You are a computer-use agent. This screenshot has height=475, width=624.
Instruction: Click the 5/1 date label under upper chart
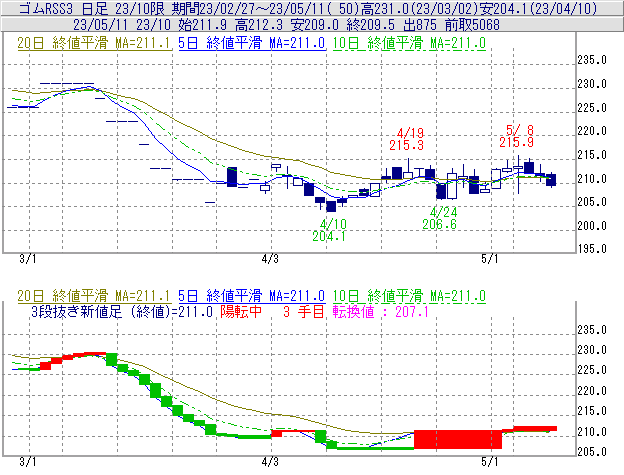pos(489,259)
